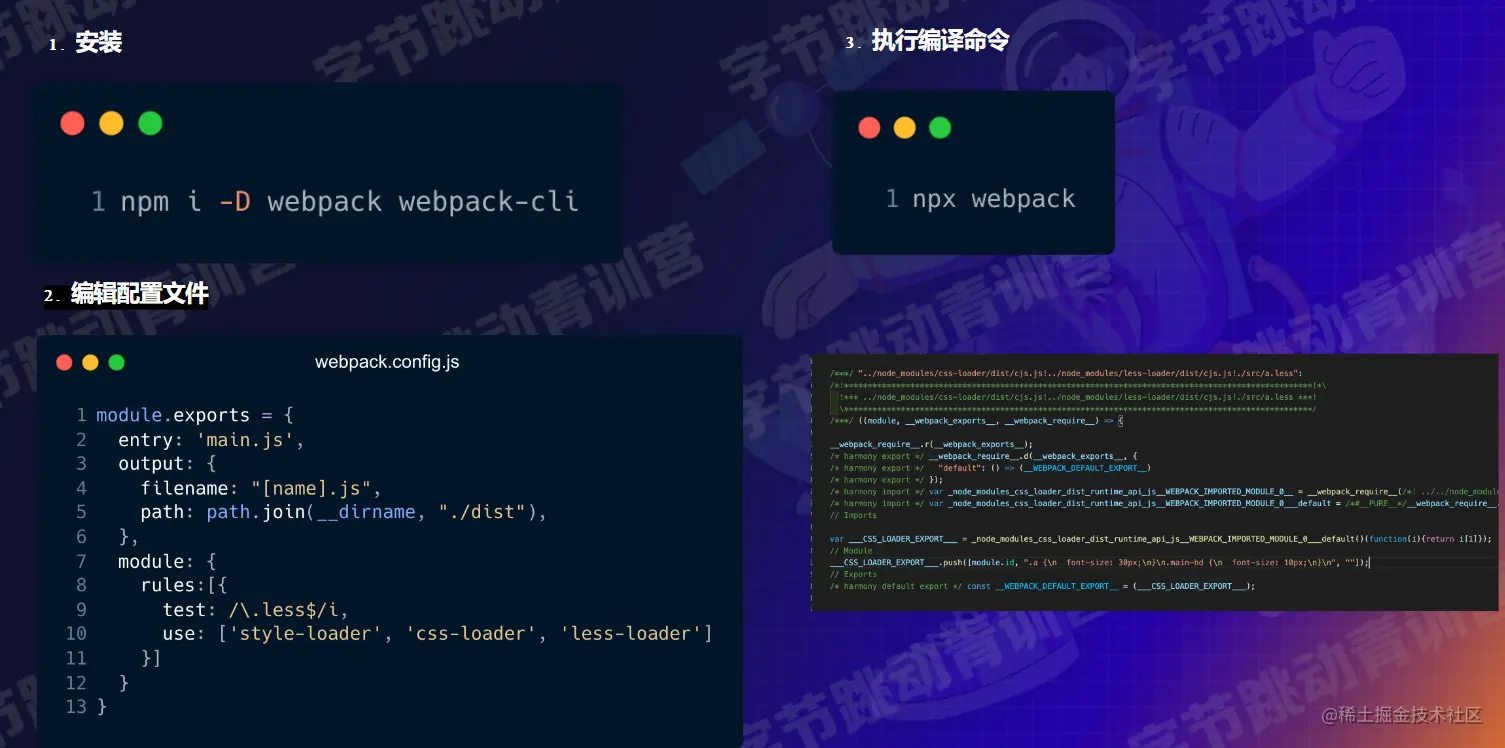Click the '编辑配置文件' heading

click(140, 294)
